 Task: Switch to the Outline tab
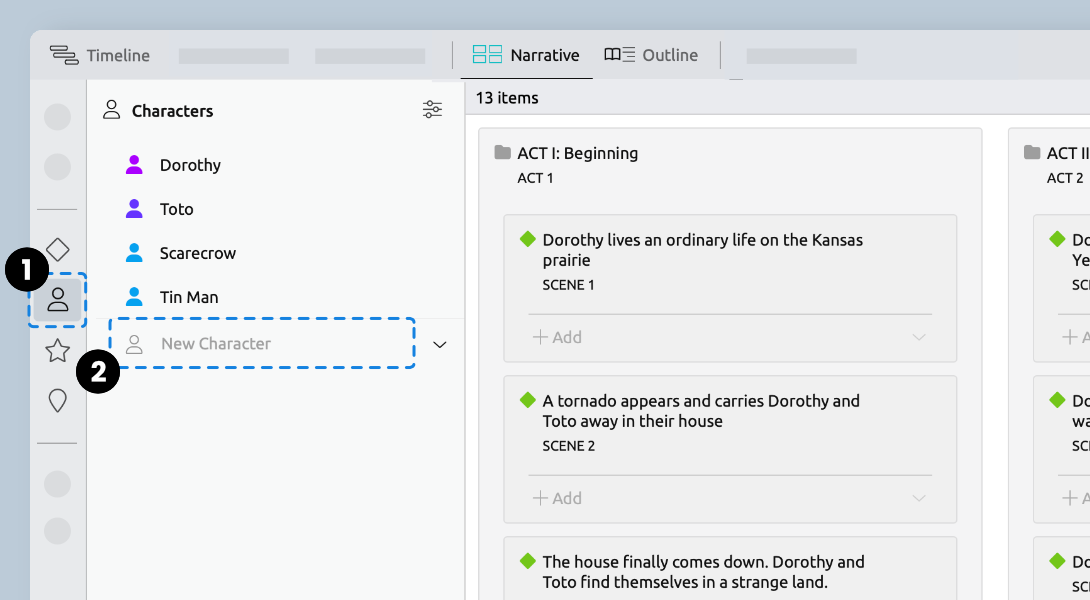[x=651, y=55]
